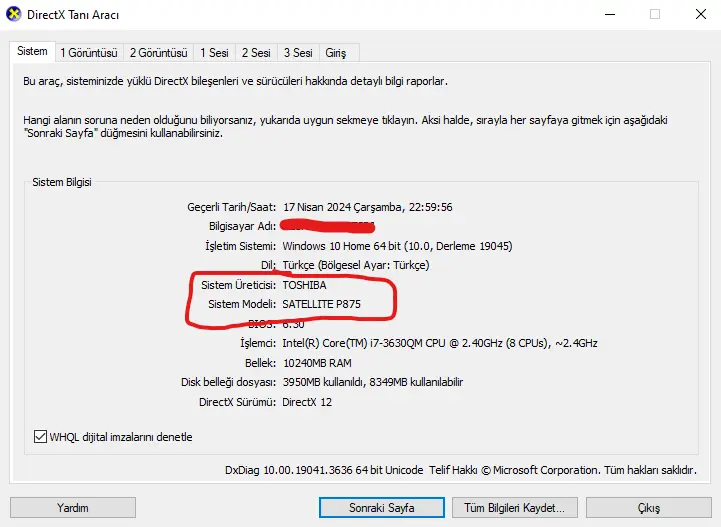This screenshot has width=721, height=527.
Task: Click the 3950MB kullanıldı page file value
Action: tap(372, 382)
